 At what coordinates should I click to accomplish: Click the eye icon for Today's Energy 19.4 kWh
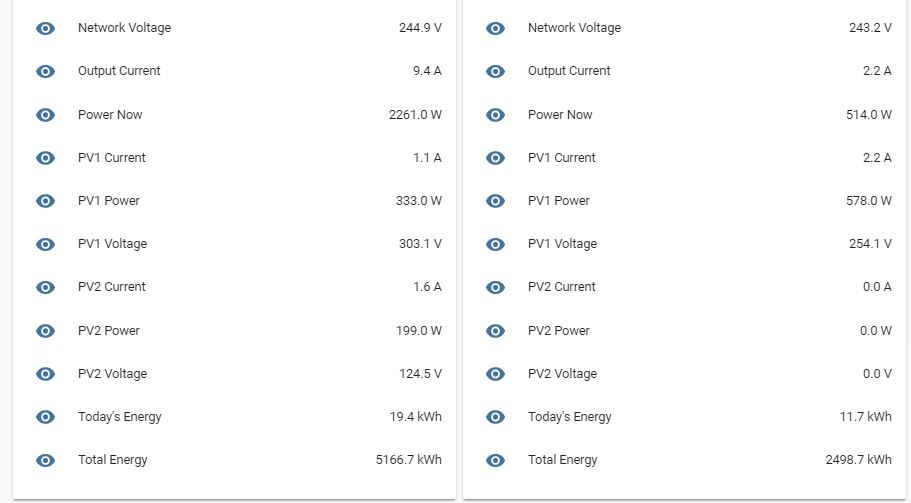click(x=45, y=417)
